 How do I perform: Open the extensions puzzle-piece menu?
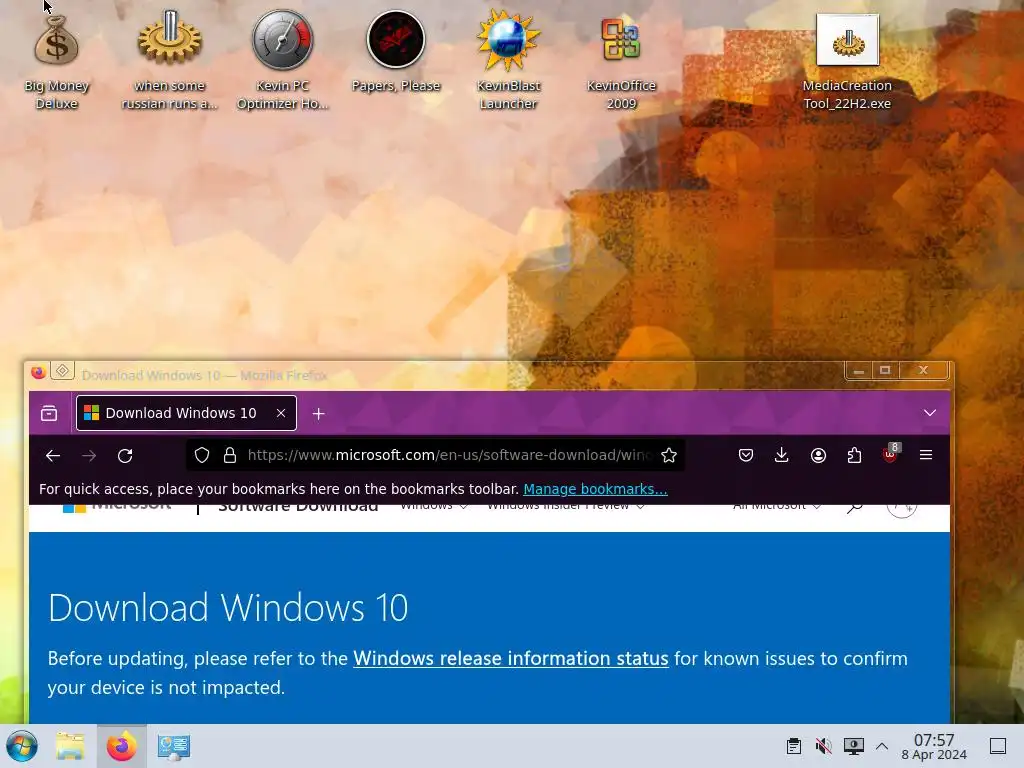(x=854, y=455)
